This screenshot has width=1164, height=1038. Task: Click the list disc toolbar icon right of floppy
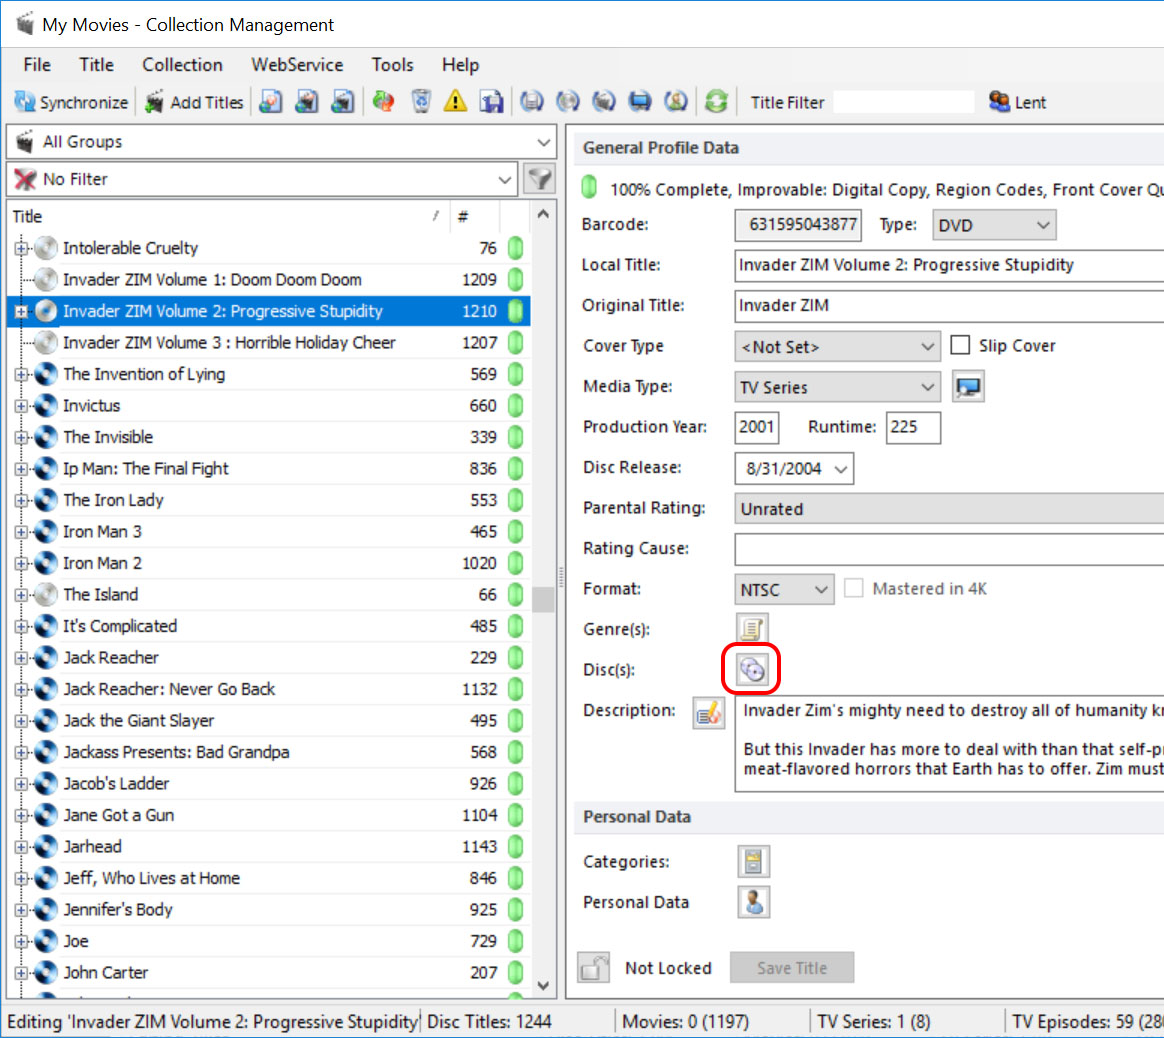532,101
